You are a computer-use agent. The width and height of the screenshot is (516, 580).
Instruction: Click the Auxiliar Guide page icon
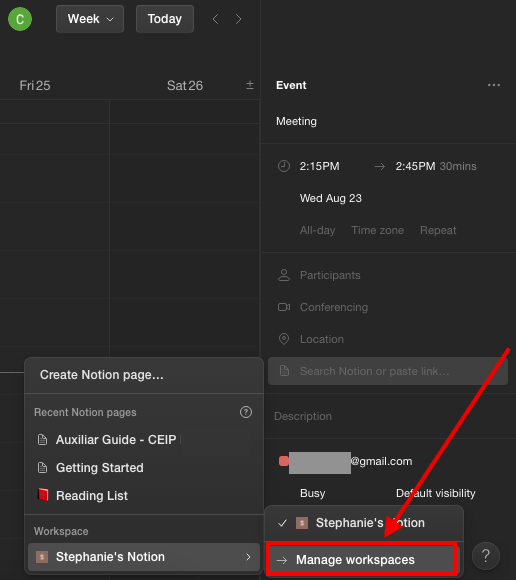coord(43,440)
